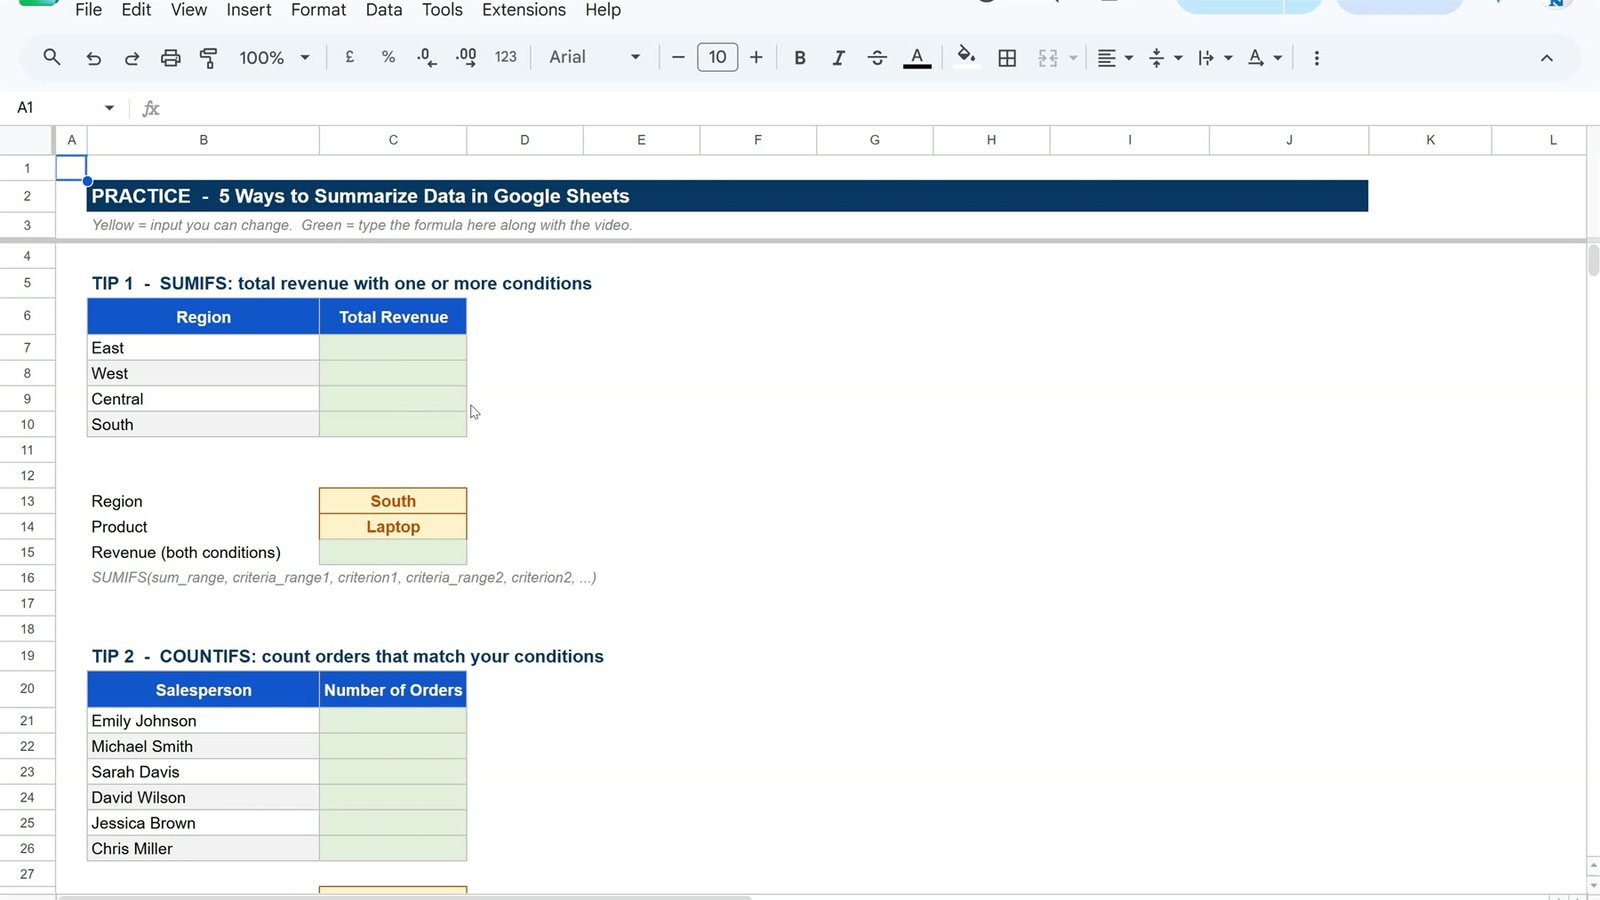This screenshot has height=900, width=1600.
Task: Select column C header
Action: click(x=393, y=140)
